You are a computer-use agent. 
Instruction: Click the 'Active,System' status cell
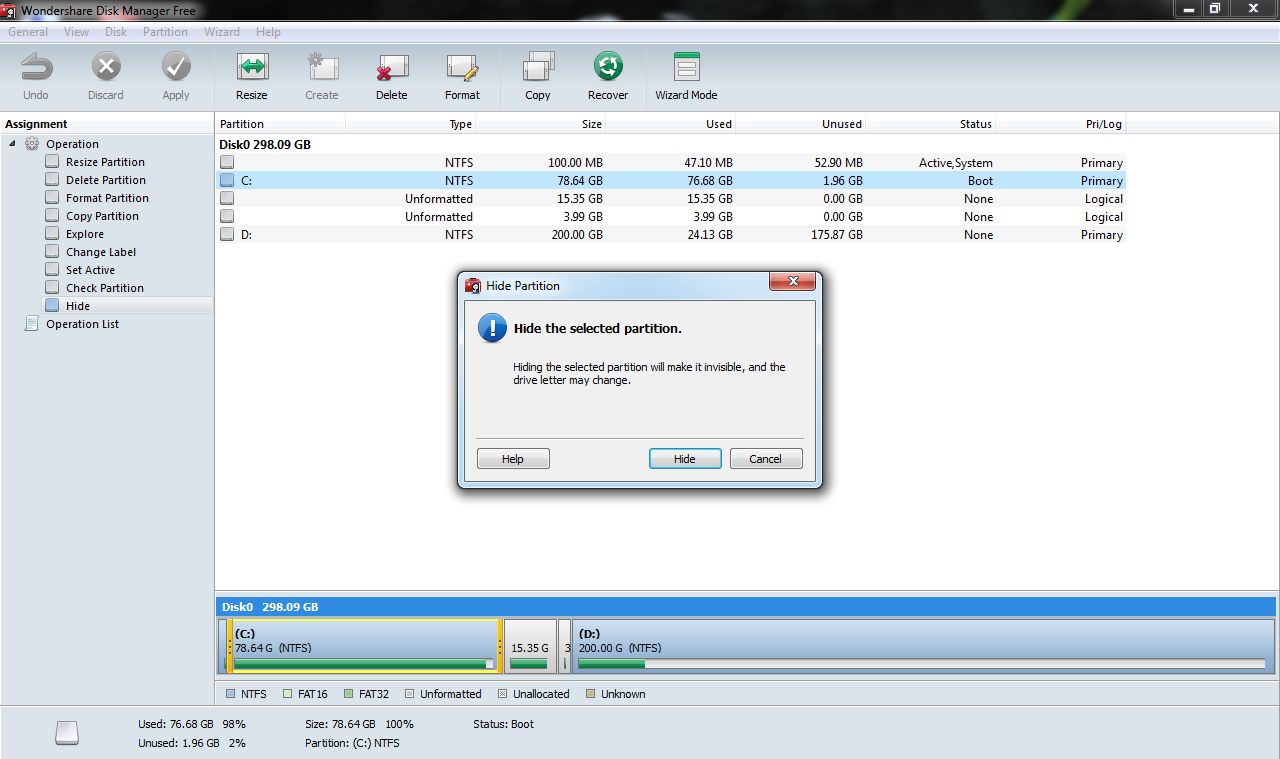[956, 163]
